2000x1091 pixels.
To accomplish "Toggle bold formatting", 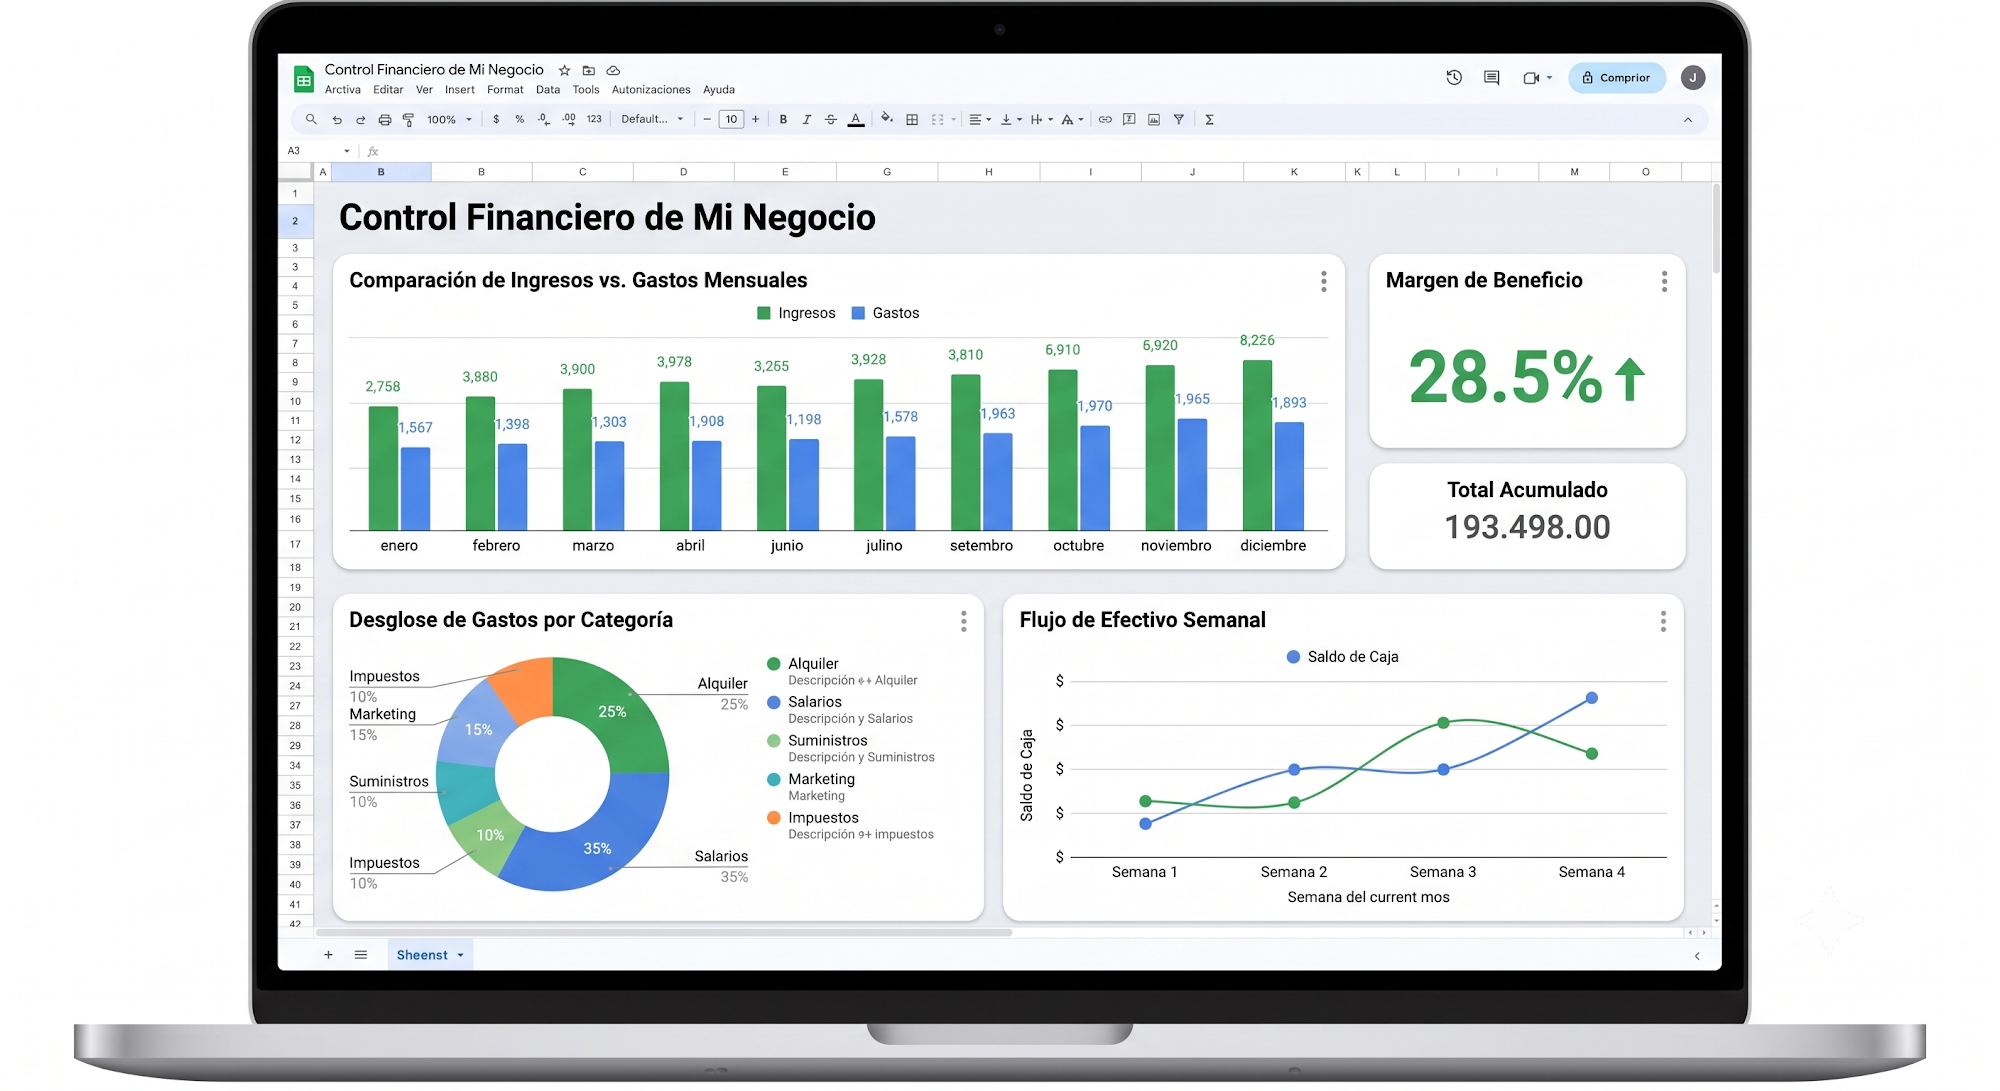I will coord(783,119).
